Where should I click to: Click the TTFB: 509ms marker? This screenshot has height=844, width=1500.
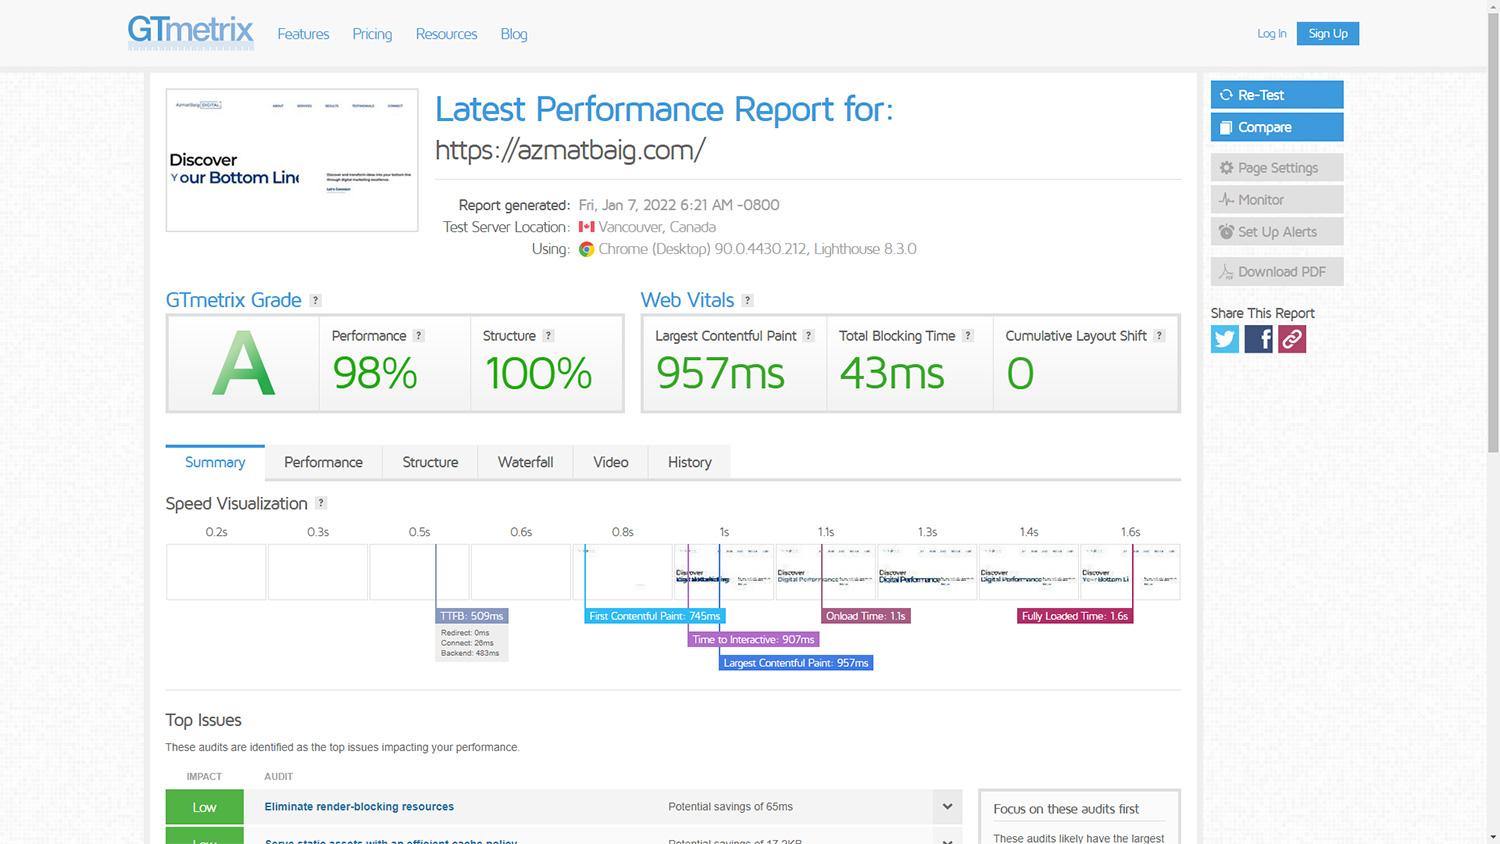pos(472,616)
